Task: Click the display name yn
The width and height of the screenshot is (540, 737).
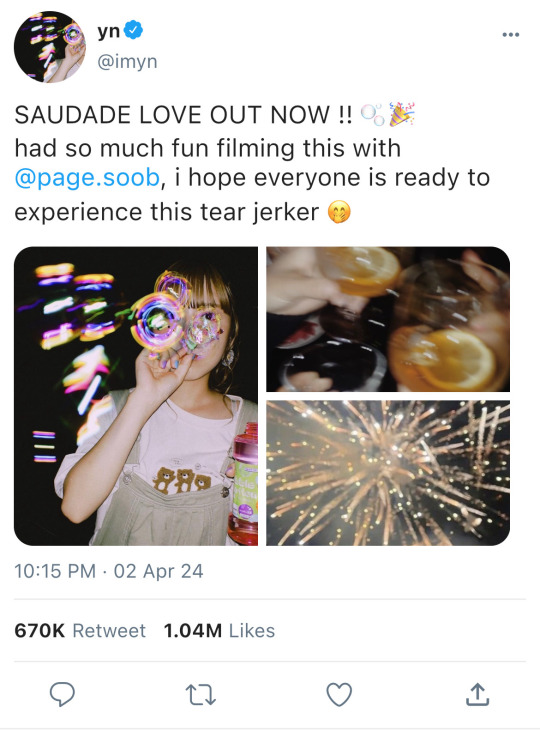Action: click(x=109, y=31)
